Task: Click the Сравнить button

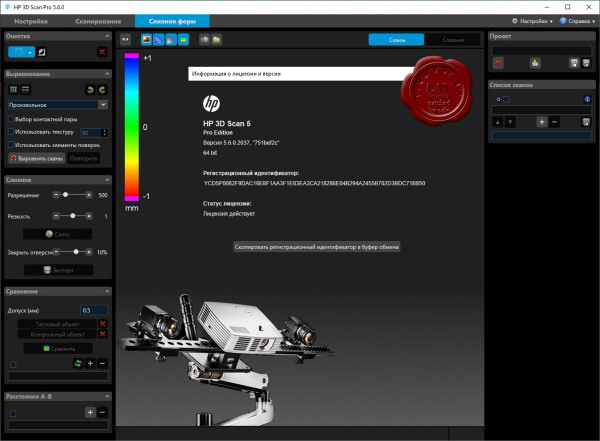Action: coord(58,349)
